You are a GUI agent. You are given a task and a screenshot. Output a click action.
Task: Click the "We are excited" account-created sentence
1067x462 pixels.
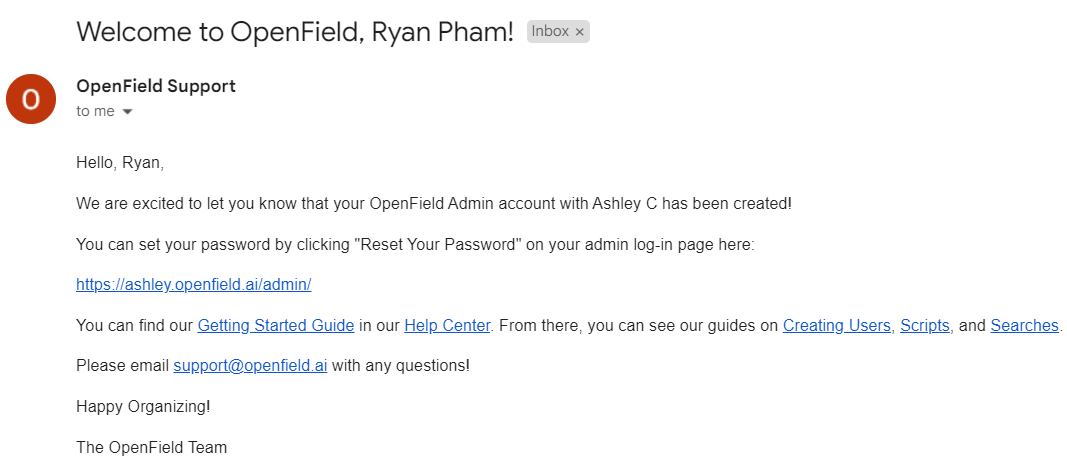coord(434,203)
